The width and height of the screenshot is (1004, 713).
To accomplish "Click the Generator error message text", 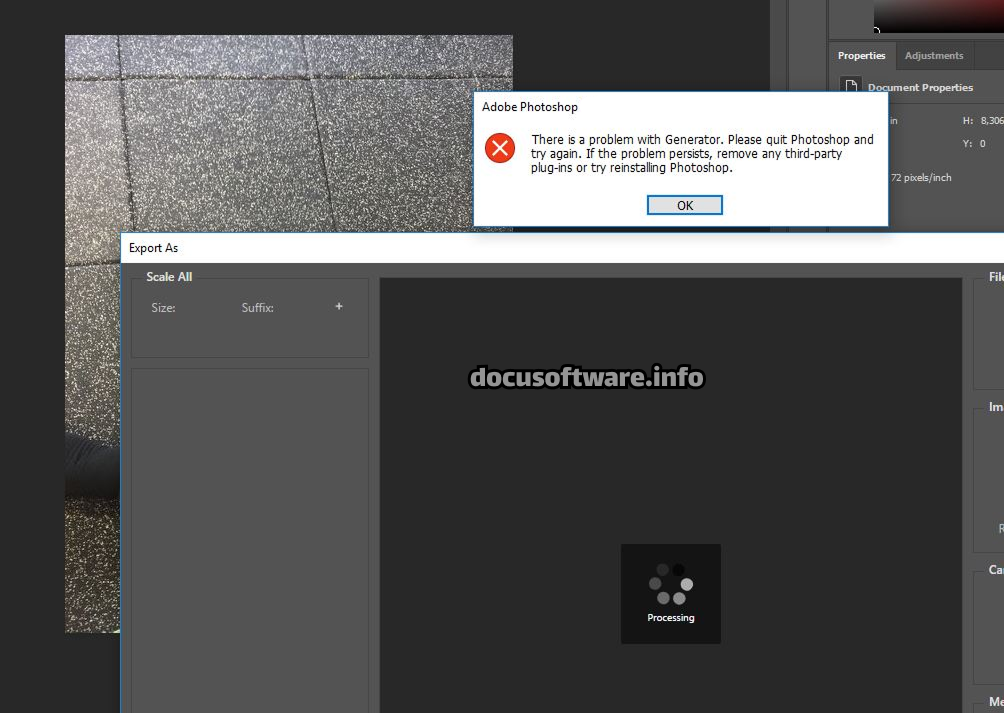I will coord(702,154).
